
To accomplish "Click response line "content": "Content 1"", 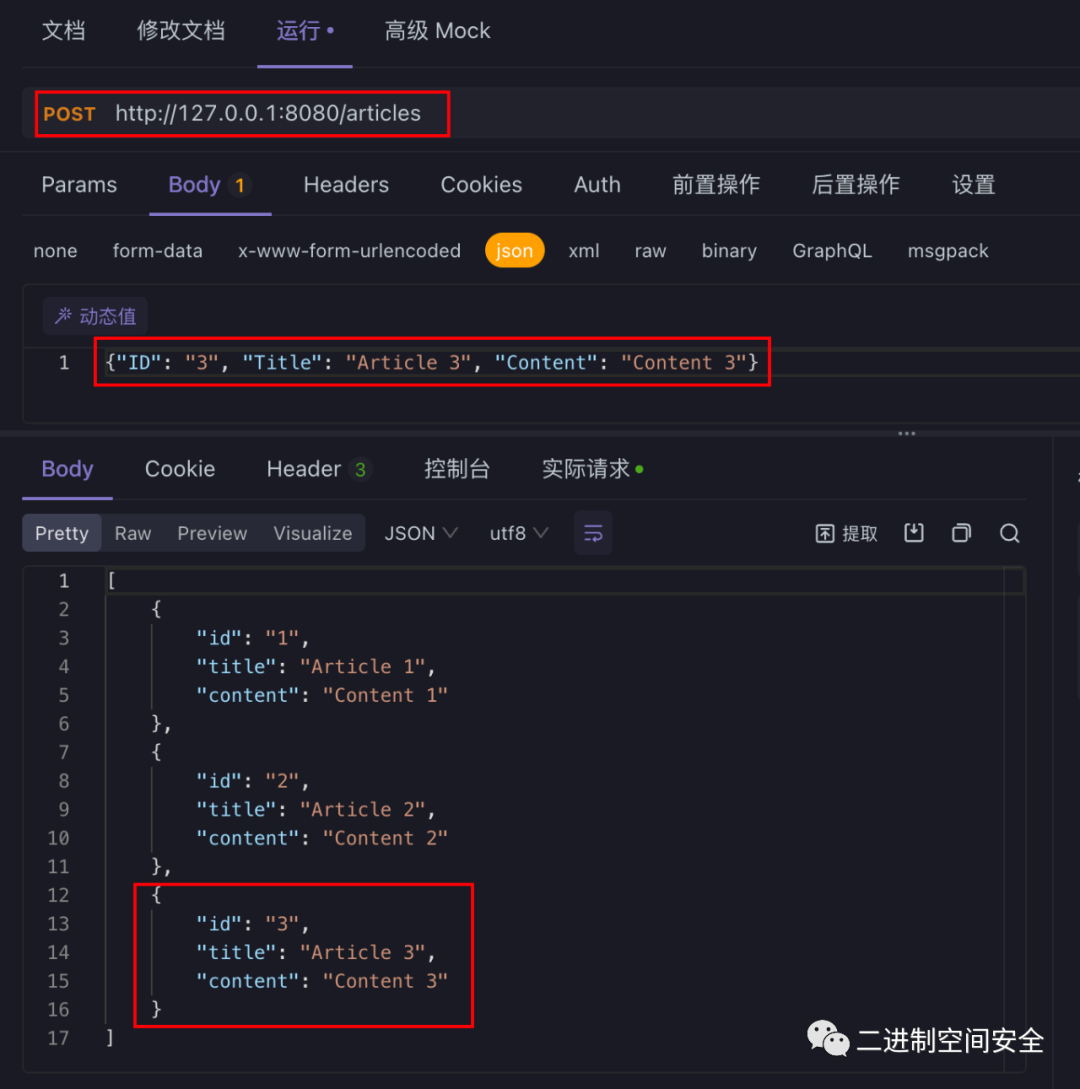I will point(322,695).
